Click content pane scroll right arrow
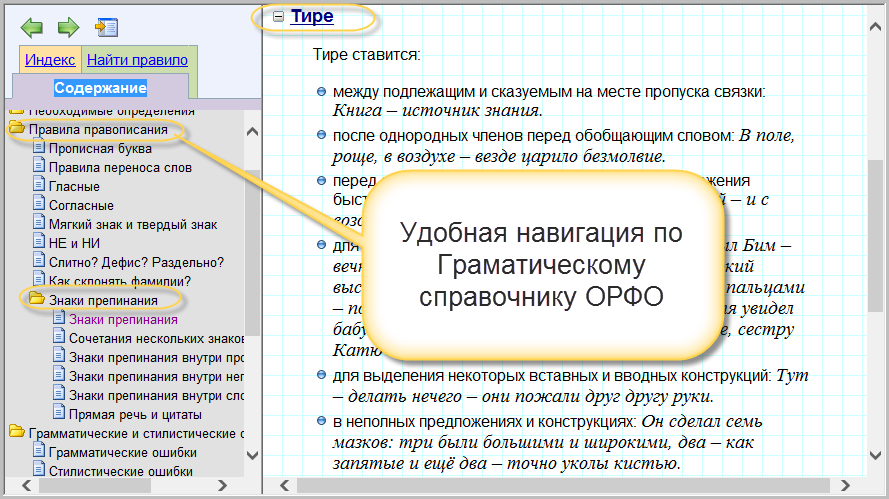889x499 pixels. tap(845, 485)
